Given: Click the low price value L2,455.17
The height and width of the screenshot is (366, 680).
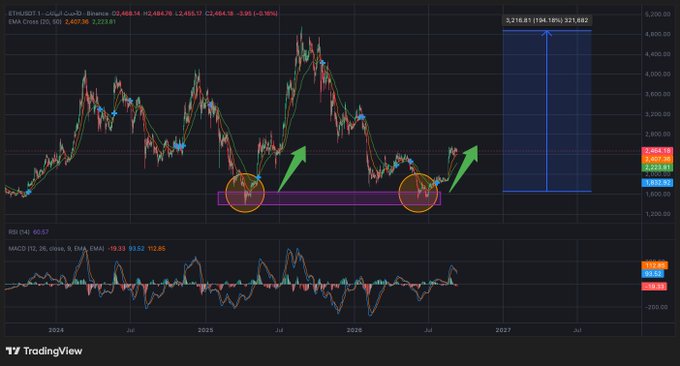Looking at the screenshot, I should click(x=189, y=13).
